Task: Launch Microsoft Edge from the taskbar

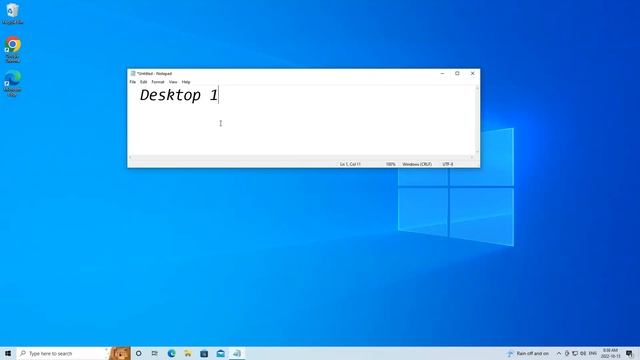Action: point(171,353)
